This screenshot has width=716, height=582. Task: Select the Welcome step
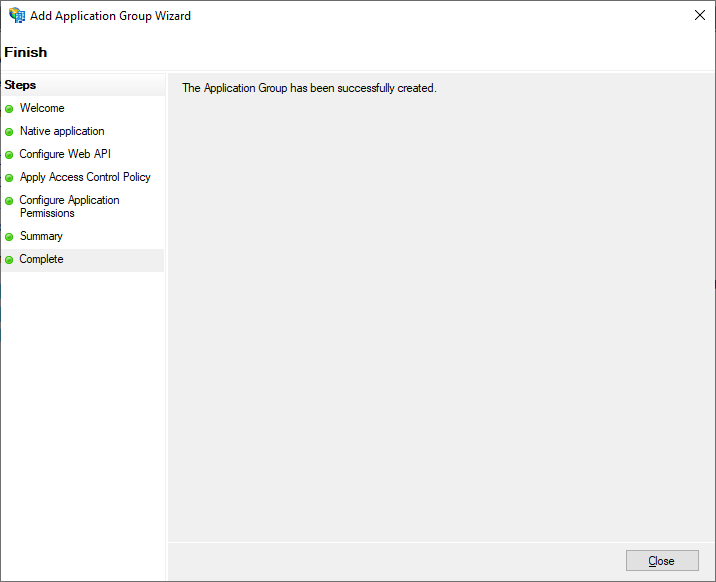pos(42,108)
